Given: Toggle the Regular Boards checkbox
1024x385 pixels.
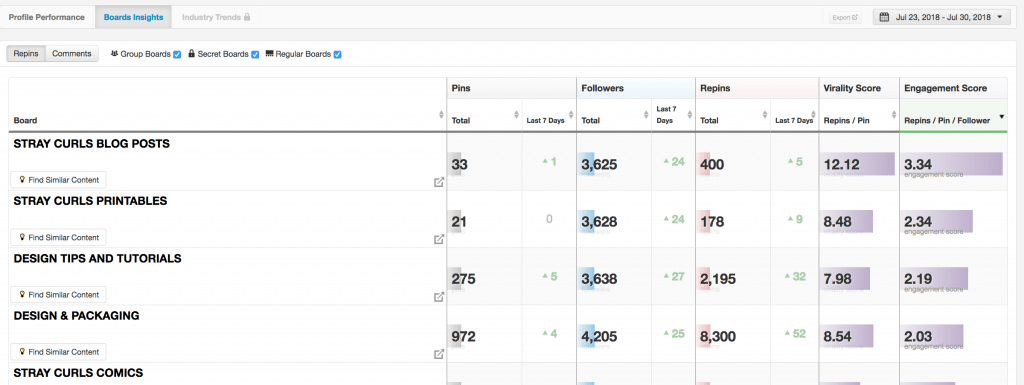Looking at the screenshot, I should [x=338, y=55].
